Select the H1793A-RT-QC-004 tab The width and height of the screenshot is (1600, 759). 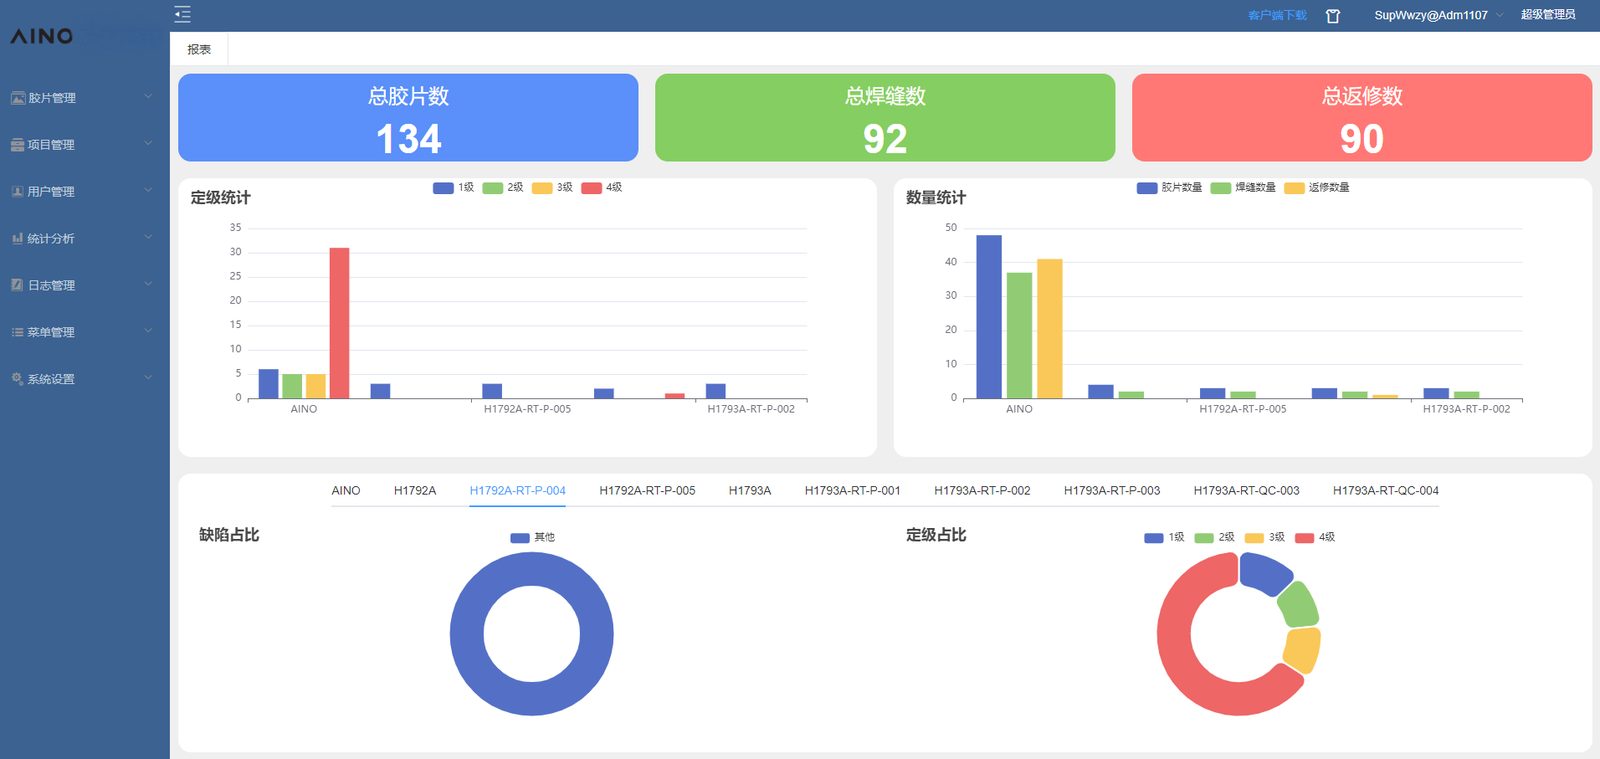(1386, 491)
